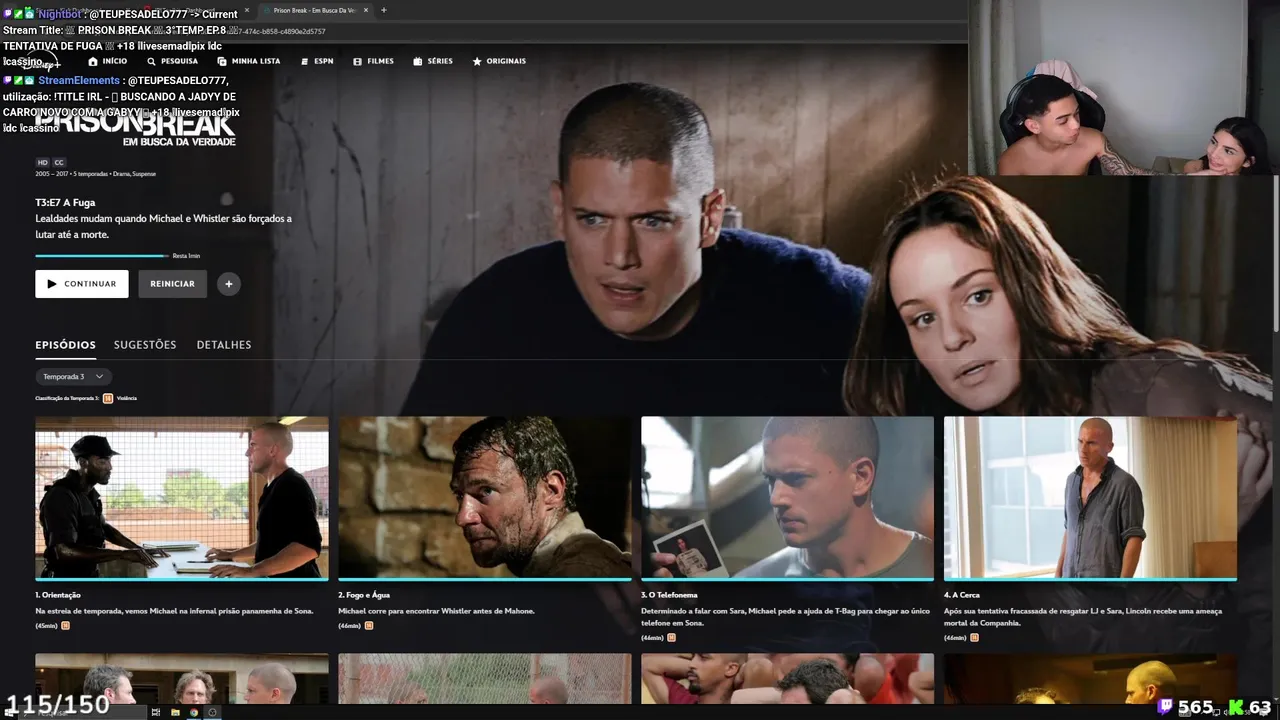Play episode 2 Fogo e Água thumbnail

click(x=485, y=497)
